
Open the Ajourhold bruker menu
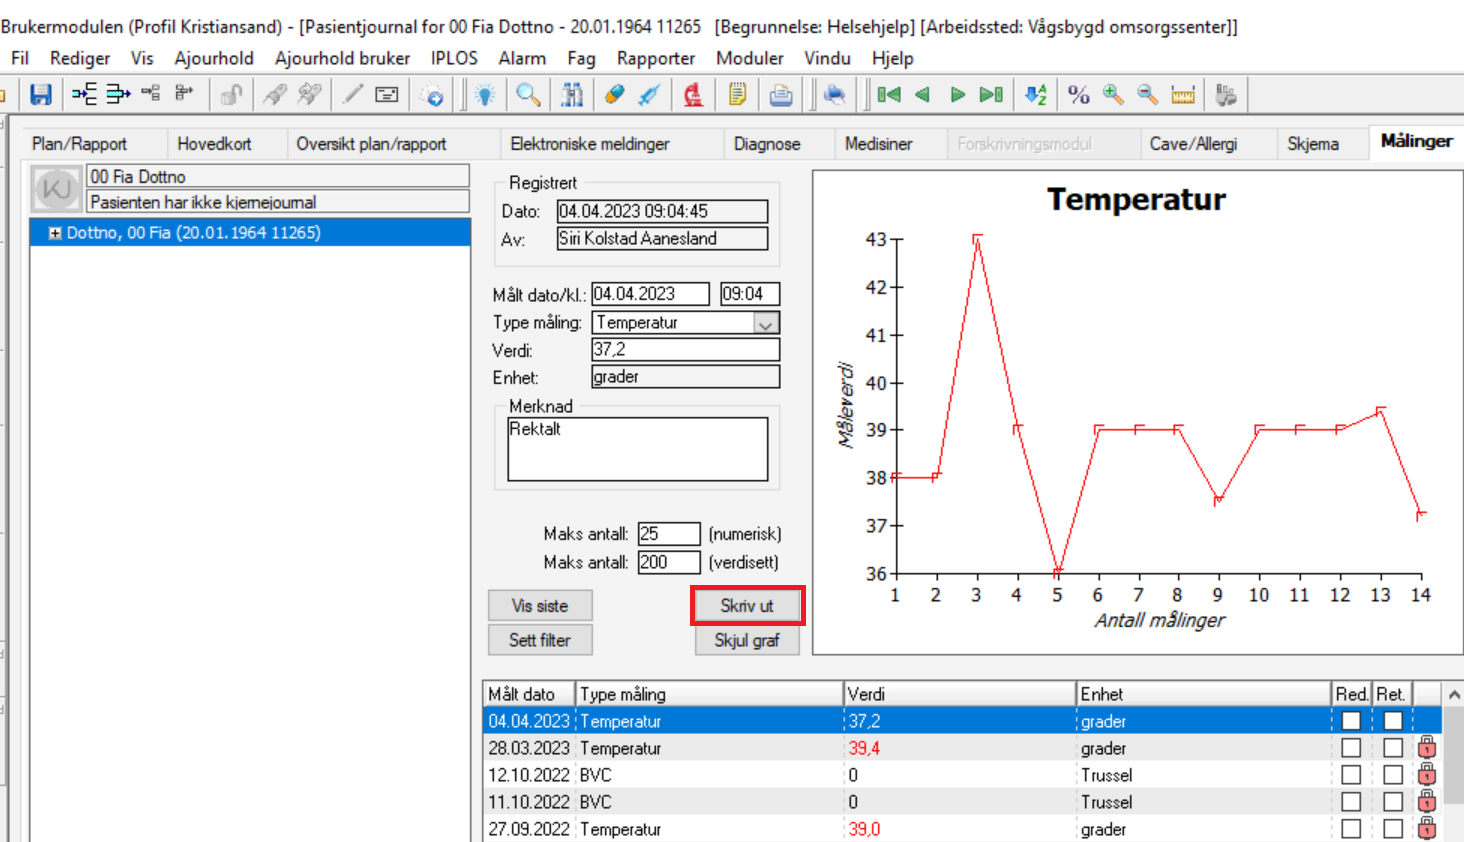tap(342, 58)
